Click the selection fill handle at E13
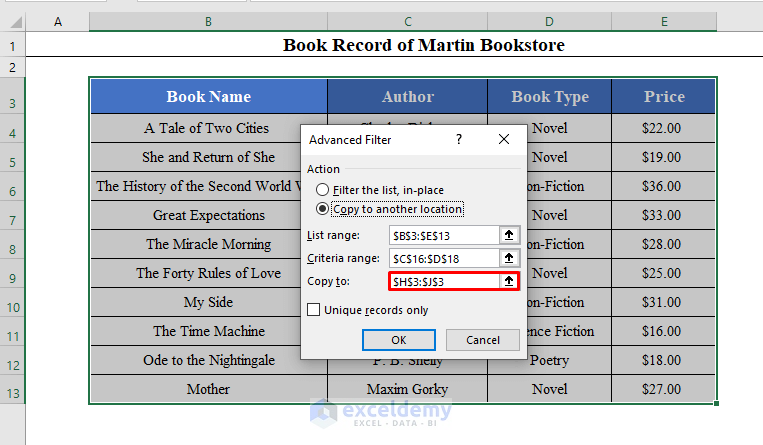Viewport: 763px width, 445px height. (716, 403)
